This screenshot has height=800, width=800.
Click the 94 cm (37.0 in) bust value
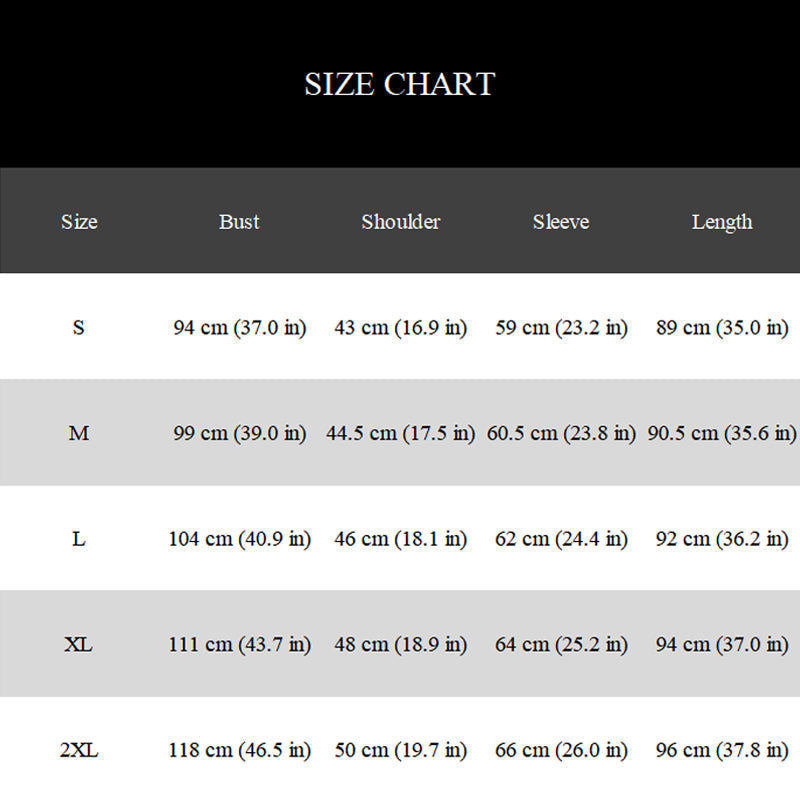[240, 328]
